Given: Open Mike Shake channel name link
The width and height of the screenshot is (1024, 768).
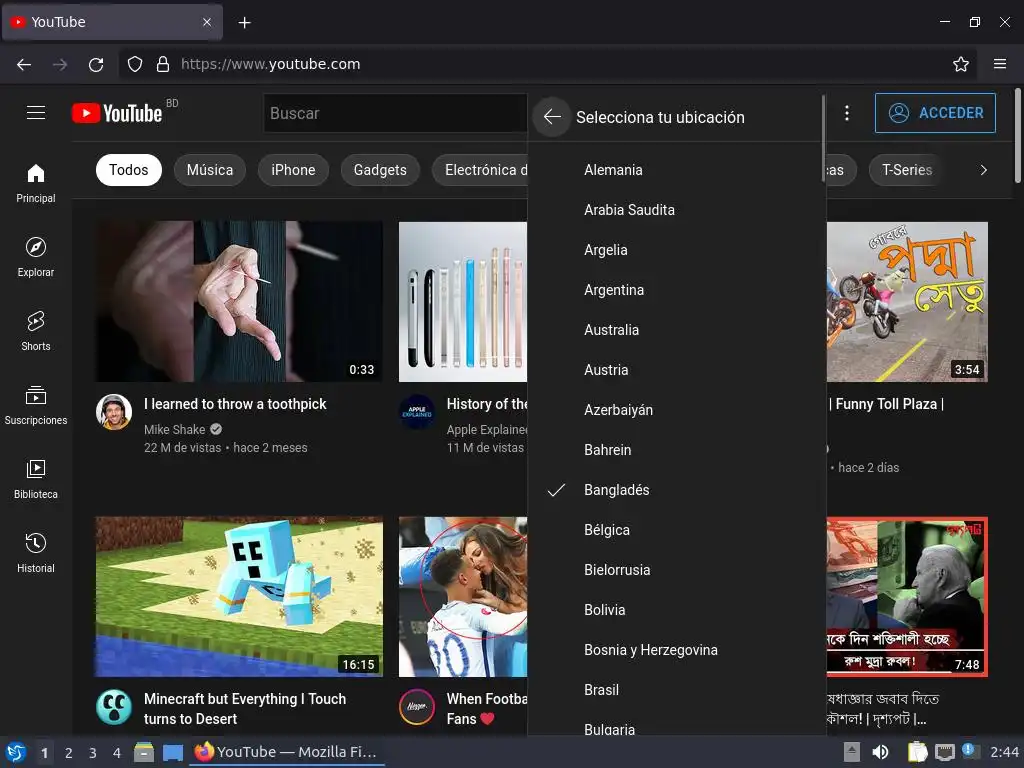Looking at the screenshot, I should 174,429.
